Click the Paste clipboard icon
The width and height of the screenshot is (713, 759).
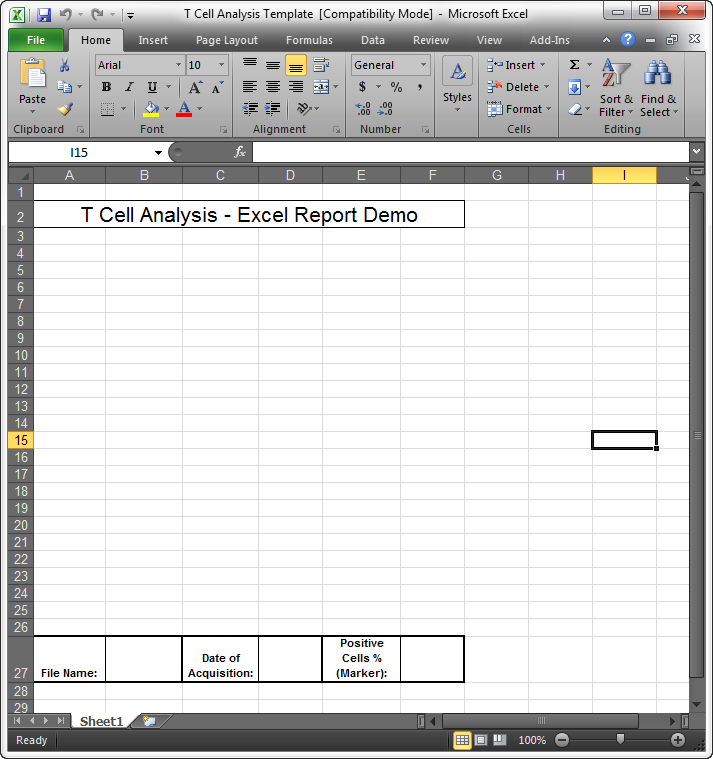[32, 77]
